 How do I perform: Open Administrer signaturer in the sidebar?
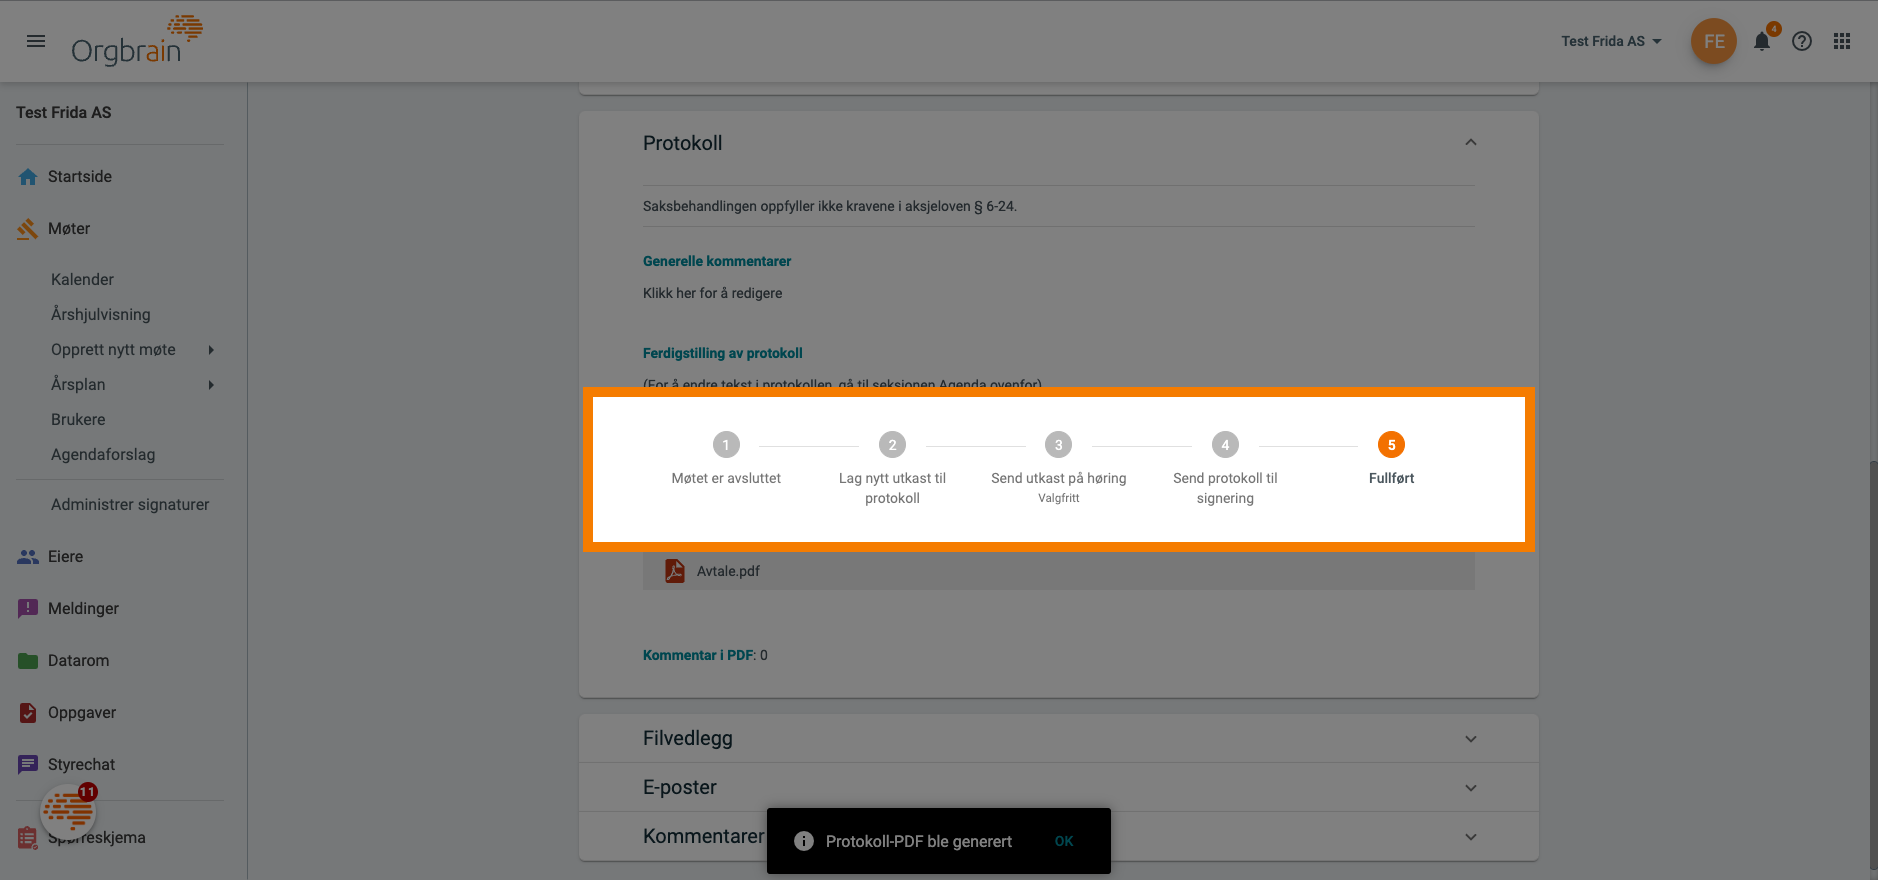click(130, 505)
